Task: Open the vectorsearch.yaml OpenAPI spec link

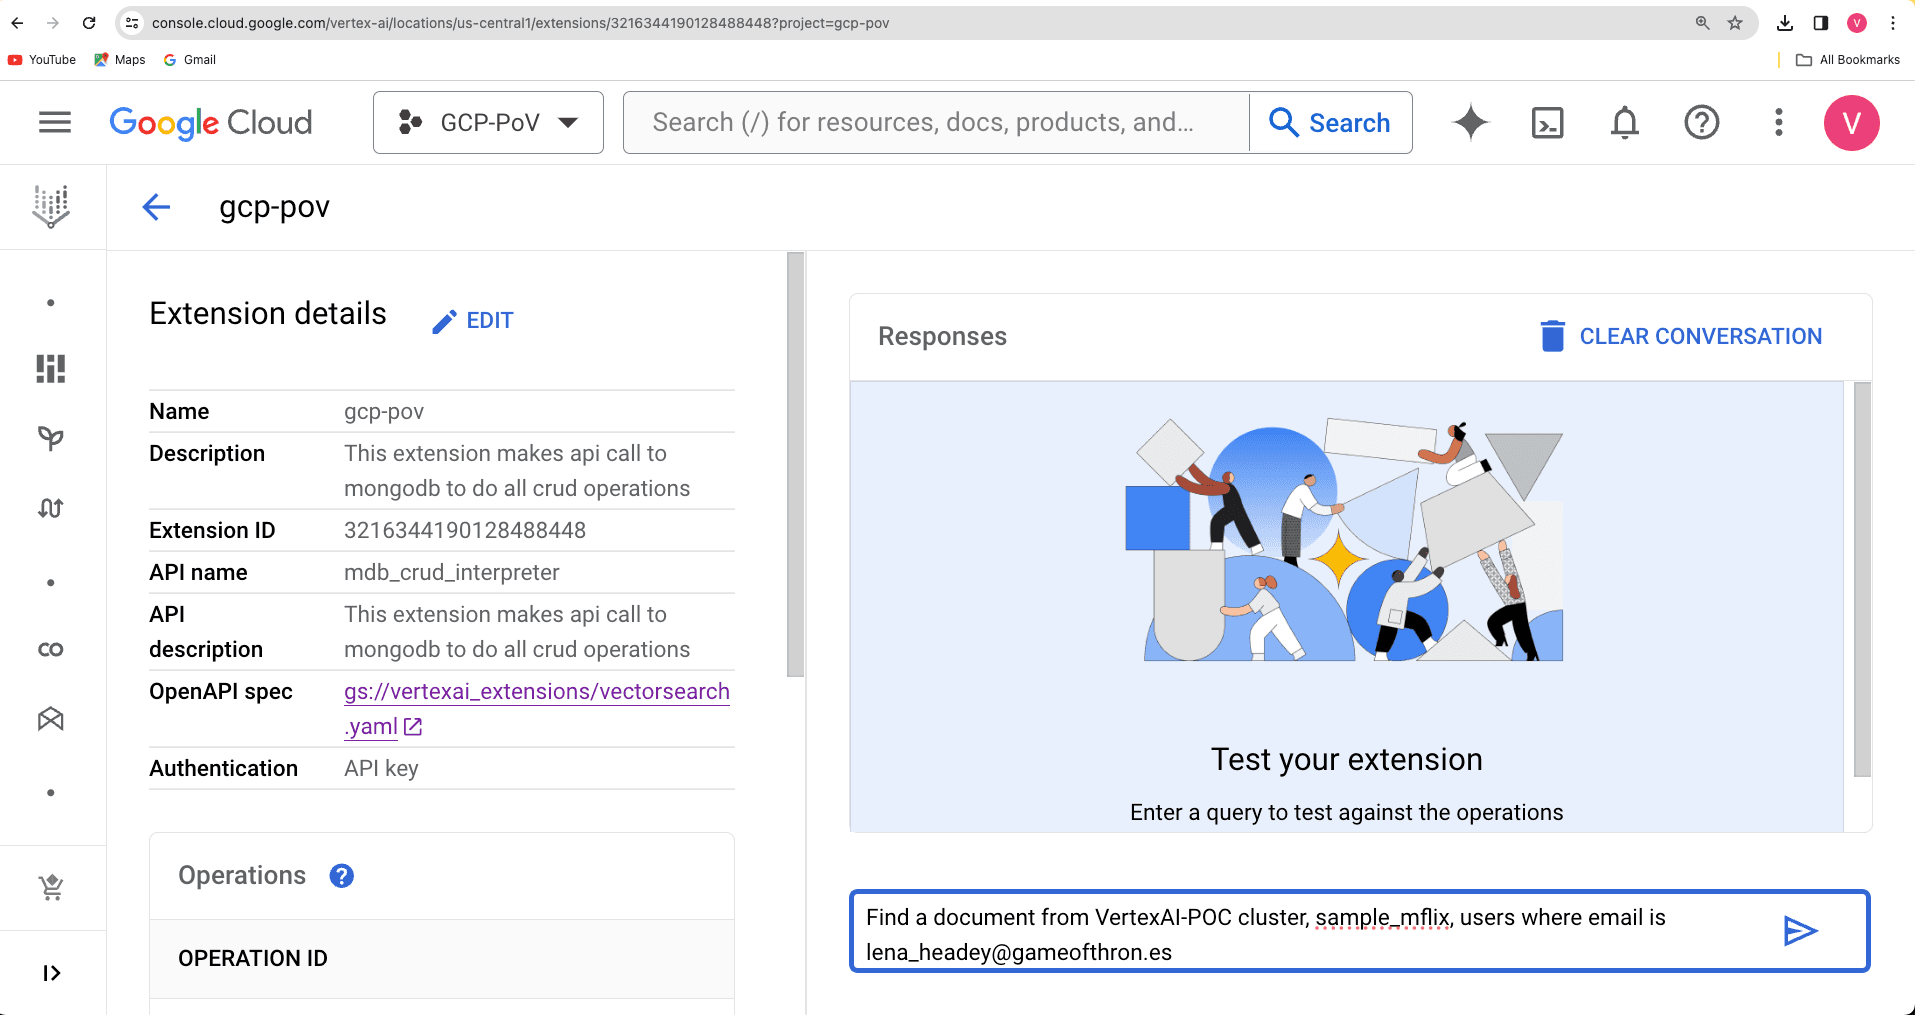Action: click(536, 692)
